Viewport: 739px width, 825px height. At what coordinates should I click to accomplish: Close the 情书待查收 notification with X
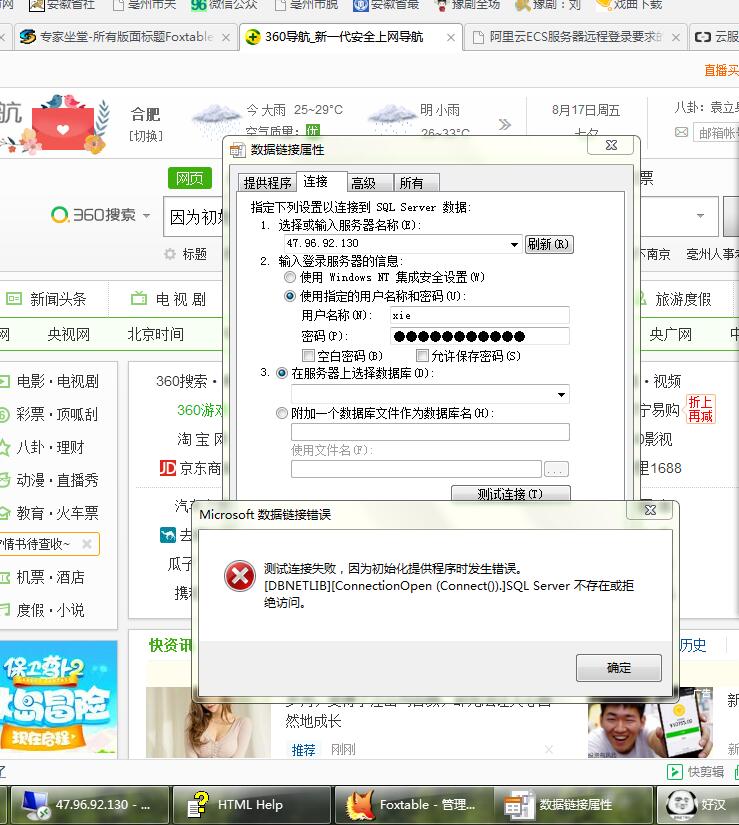coord(87,544)
